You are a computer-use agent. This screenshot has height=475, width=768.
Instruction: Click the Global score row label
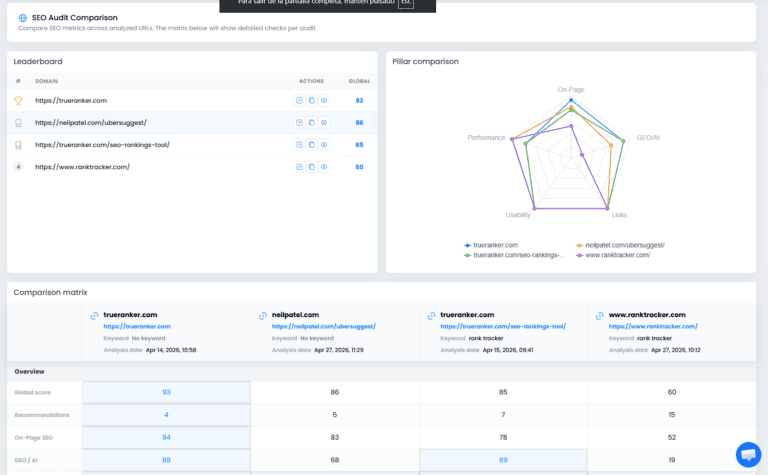tap(32, 392)
